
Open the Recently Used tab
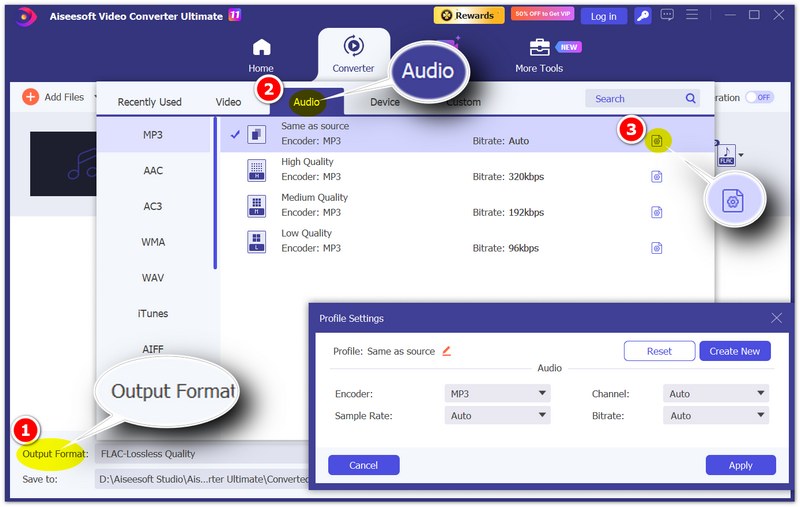click(x=149, y=102)
